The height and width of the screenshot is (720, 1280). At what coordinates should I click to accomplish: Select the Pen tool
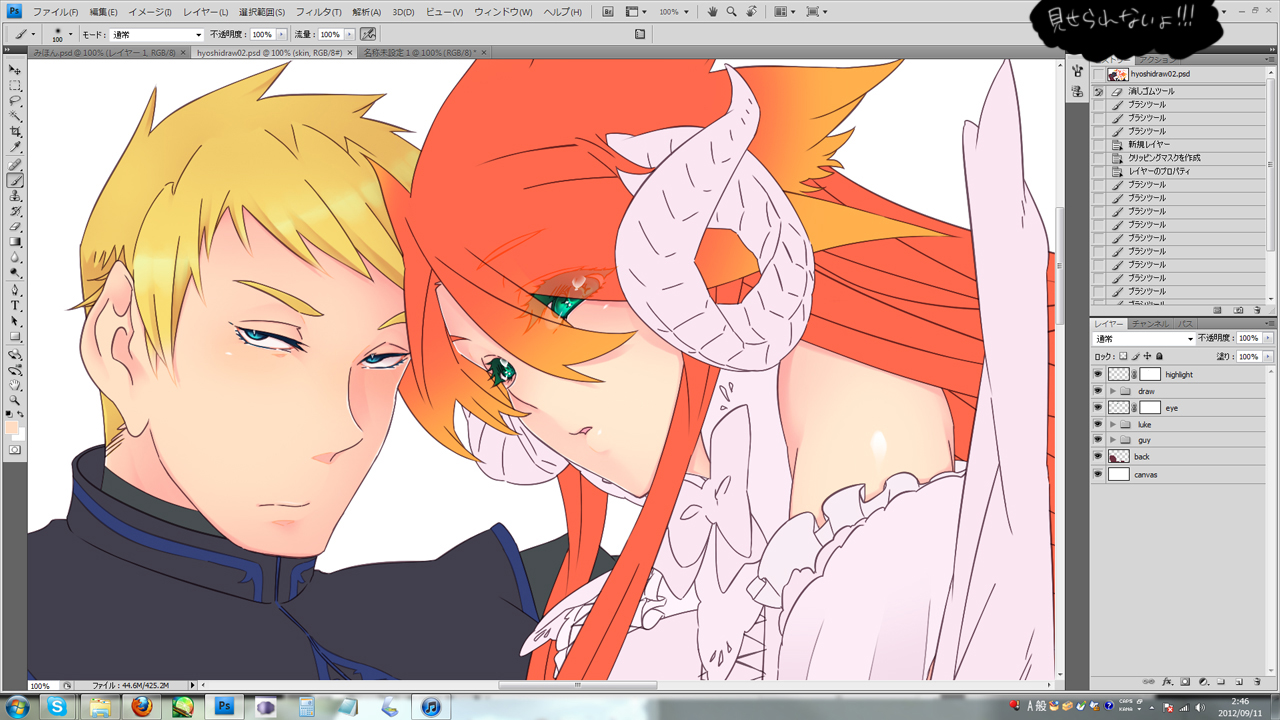tap(15, 290)
